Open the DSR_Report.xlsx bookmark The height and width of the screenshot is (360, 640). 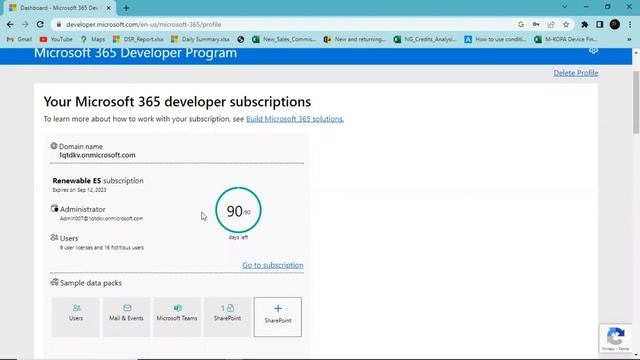point(138,39)
